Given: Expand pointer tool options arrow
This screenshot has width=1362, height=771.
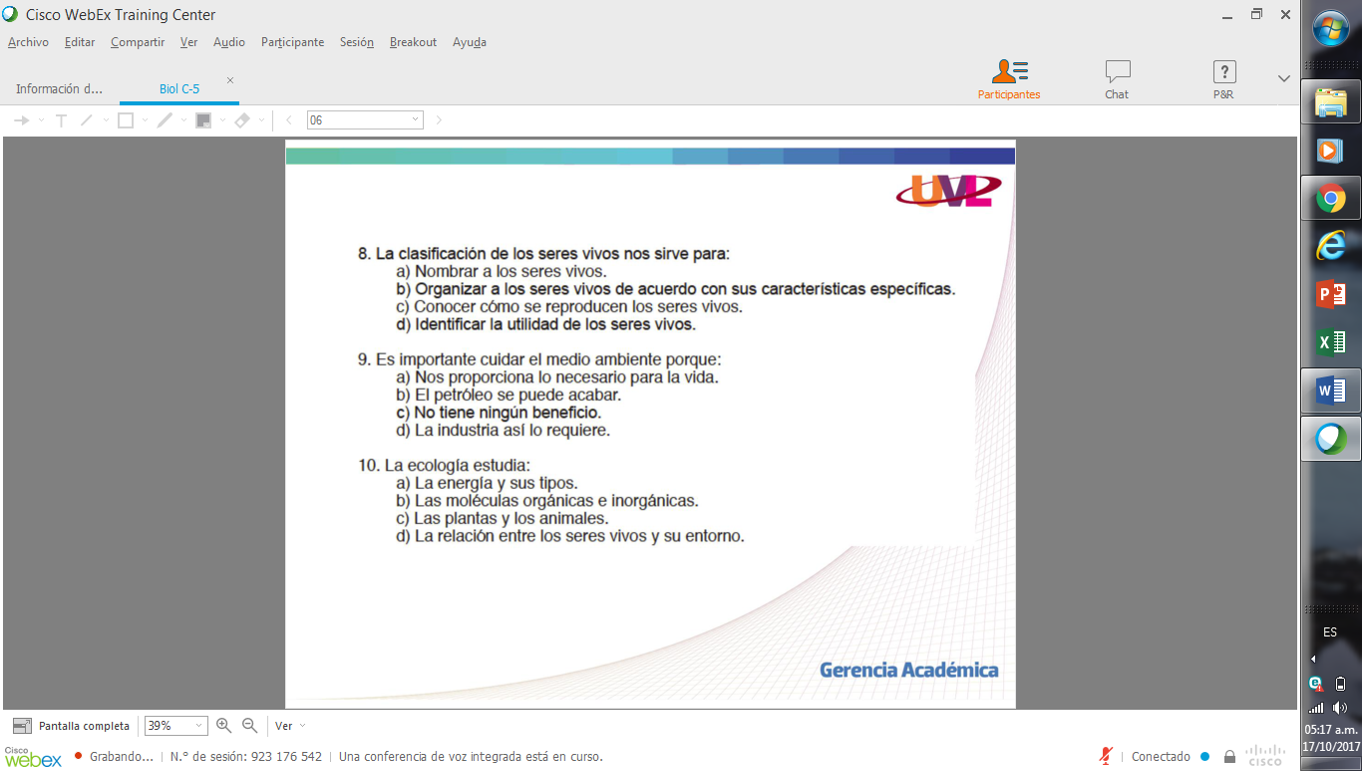Looking at the screenshot, I should [x=41, y=120].
